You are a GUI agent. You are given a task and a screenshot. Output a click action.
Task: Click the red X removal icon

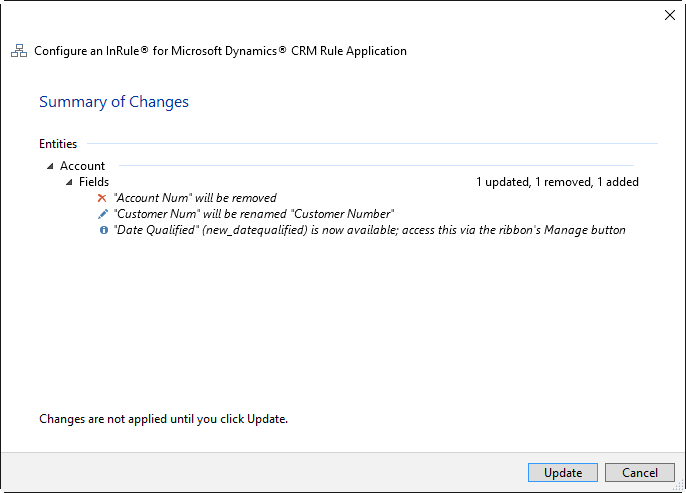pyautogui.click(x=102, y=198)
